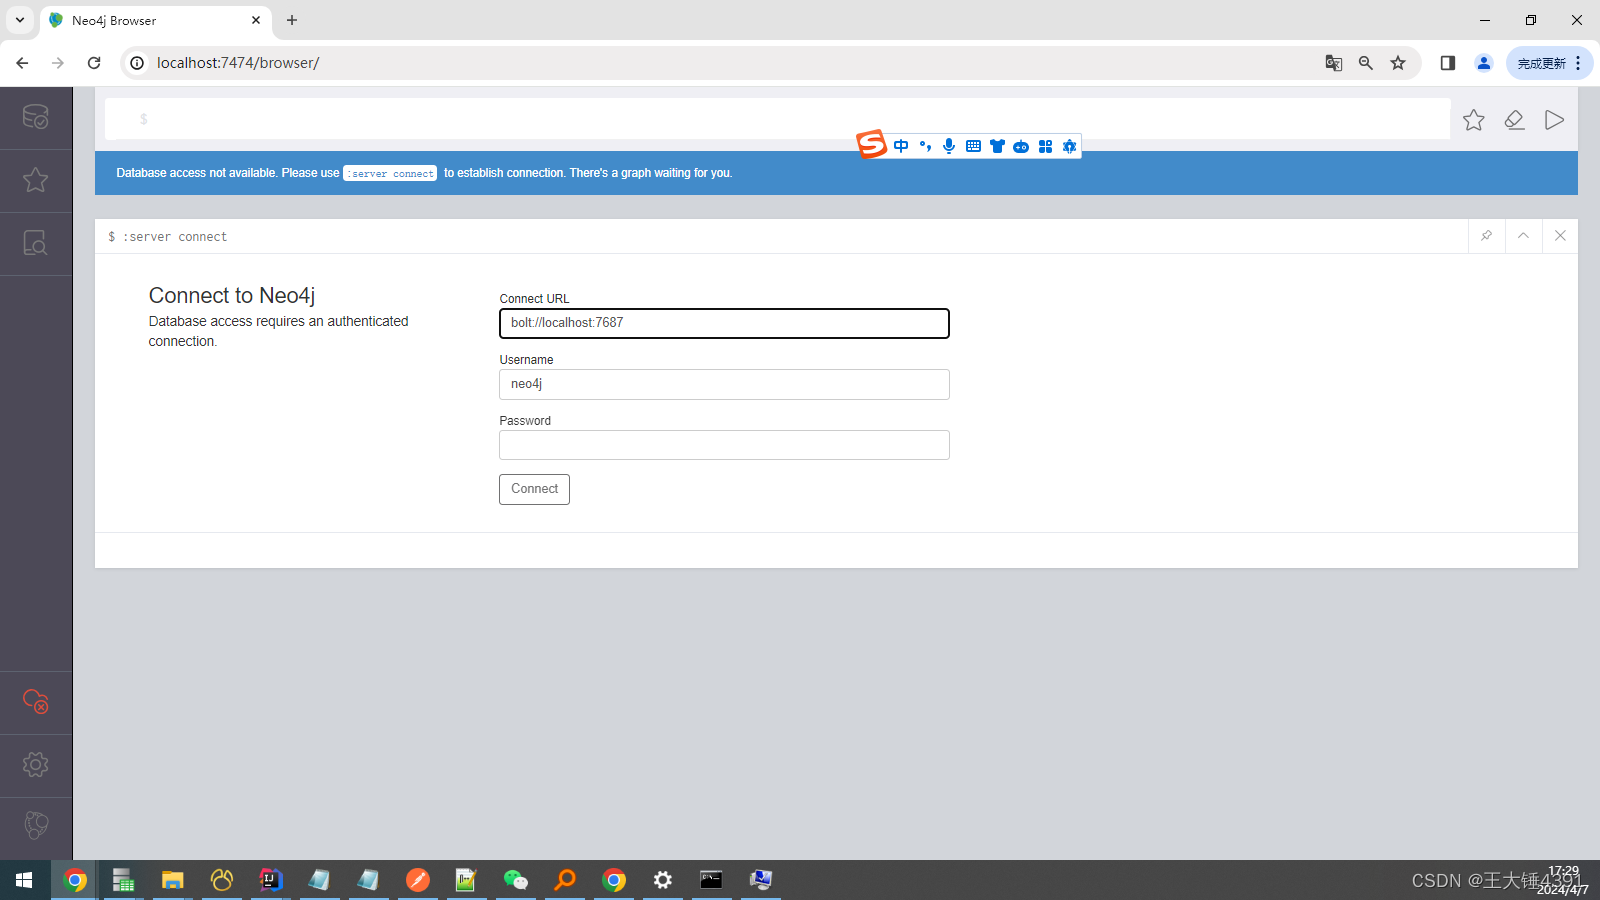
Task: Toggle the Chrome side panel
Action: tap(1447, 63)
